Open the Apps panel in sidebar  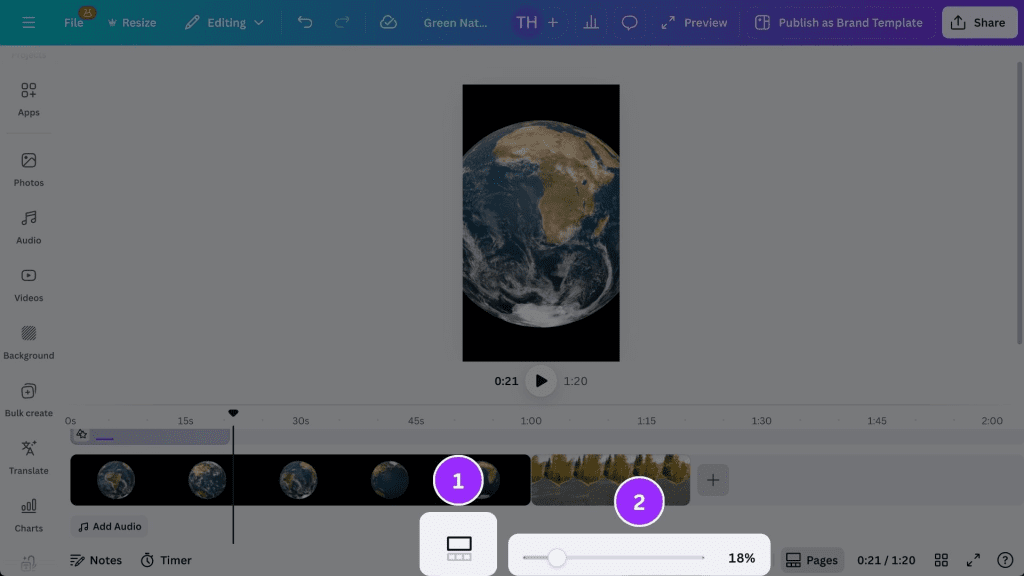pos(29,98)
